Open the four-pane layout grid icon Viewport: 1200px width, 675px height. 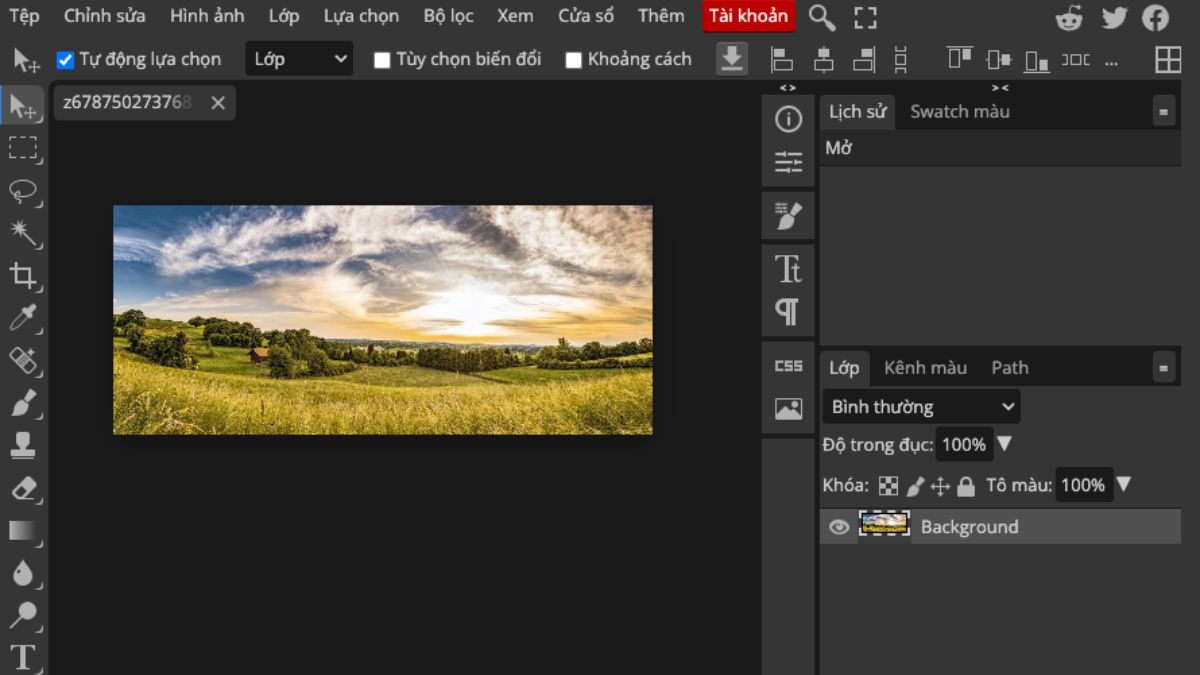coord(1168,60)
